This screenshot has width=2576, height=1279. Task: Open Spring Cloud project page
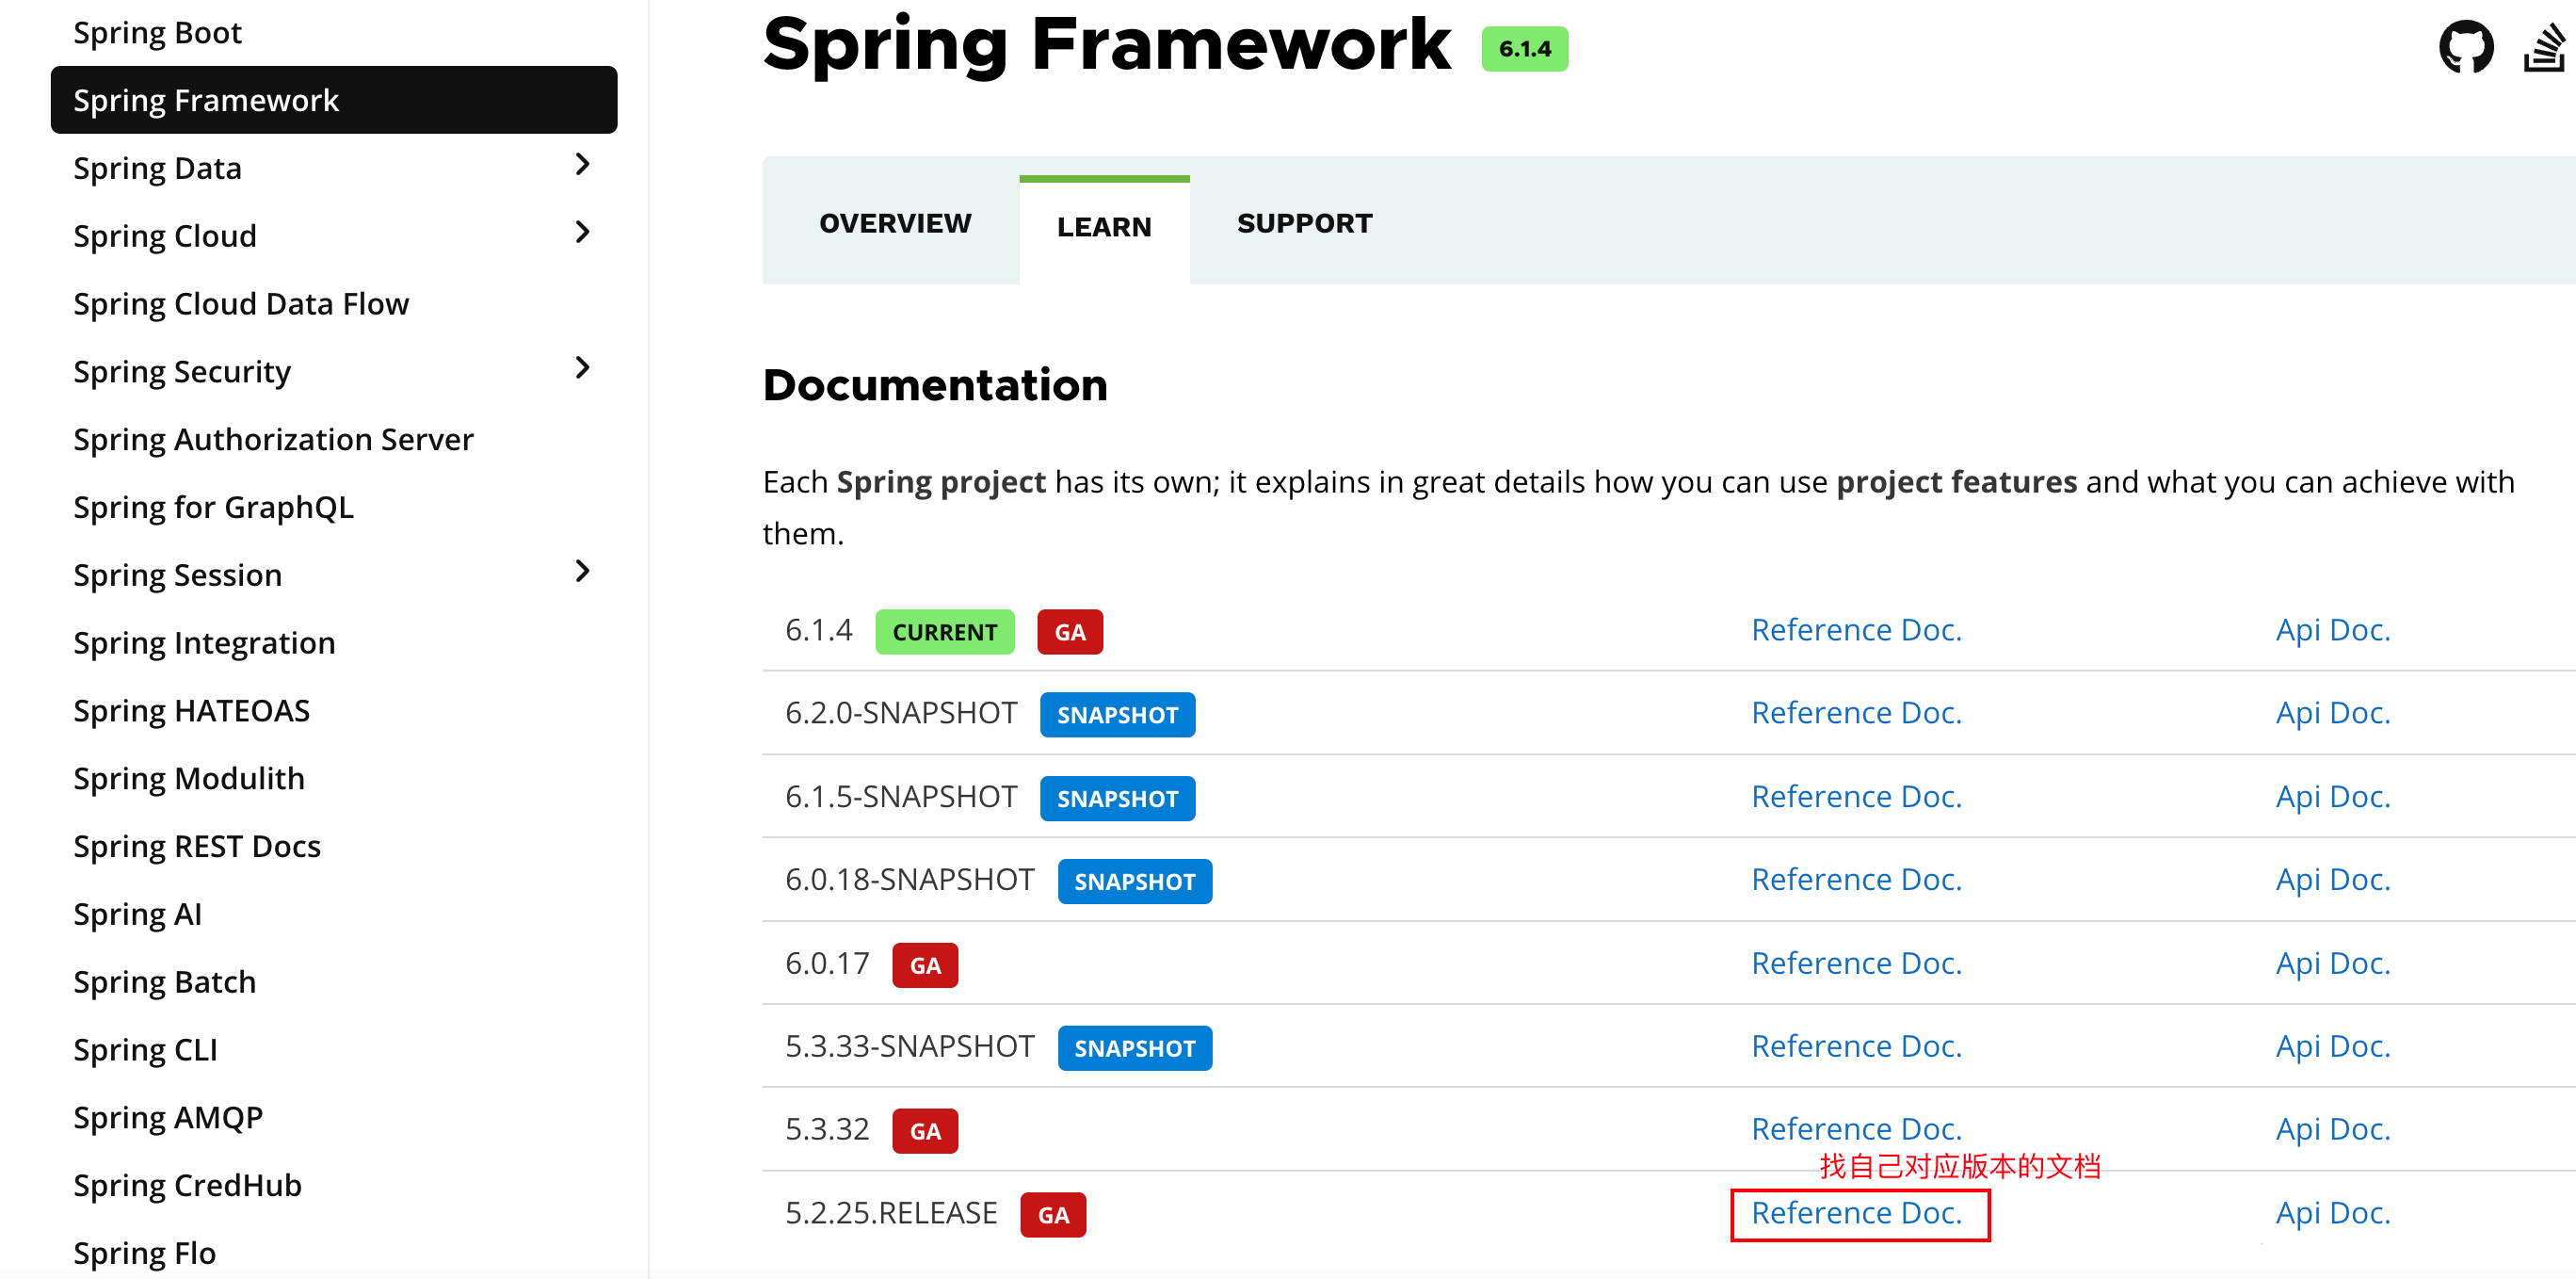165,236
